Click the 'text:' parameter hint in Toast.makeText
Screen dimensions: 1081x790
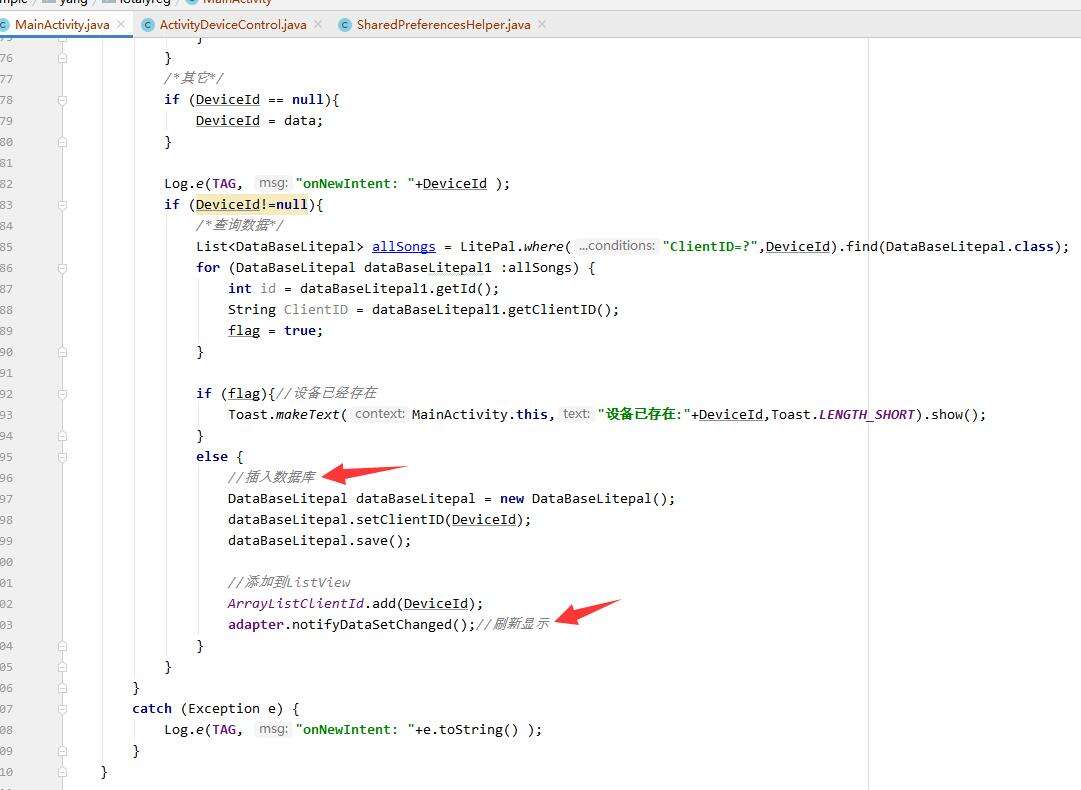tap(576, 414)
